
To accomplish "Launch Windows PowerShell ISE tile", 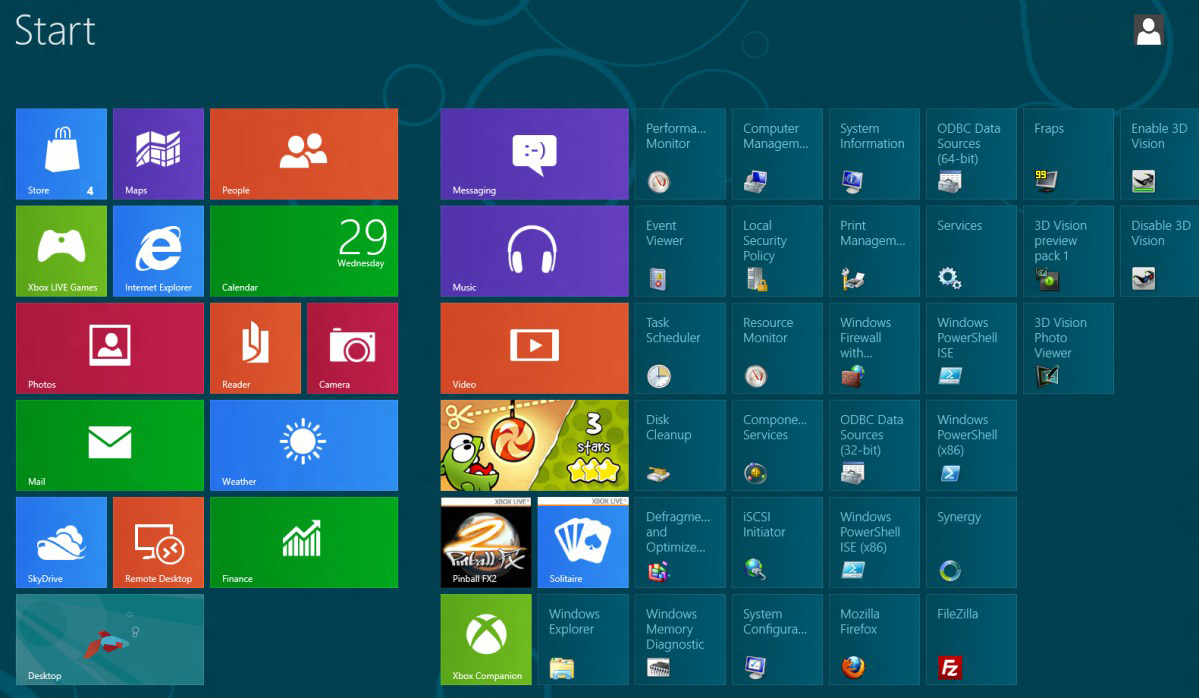I will [971, 348].
